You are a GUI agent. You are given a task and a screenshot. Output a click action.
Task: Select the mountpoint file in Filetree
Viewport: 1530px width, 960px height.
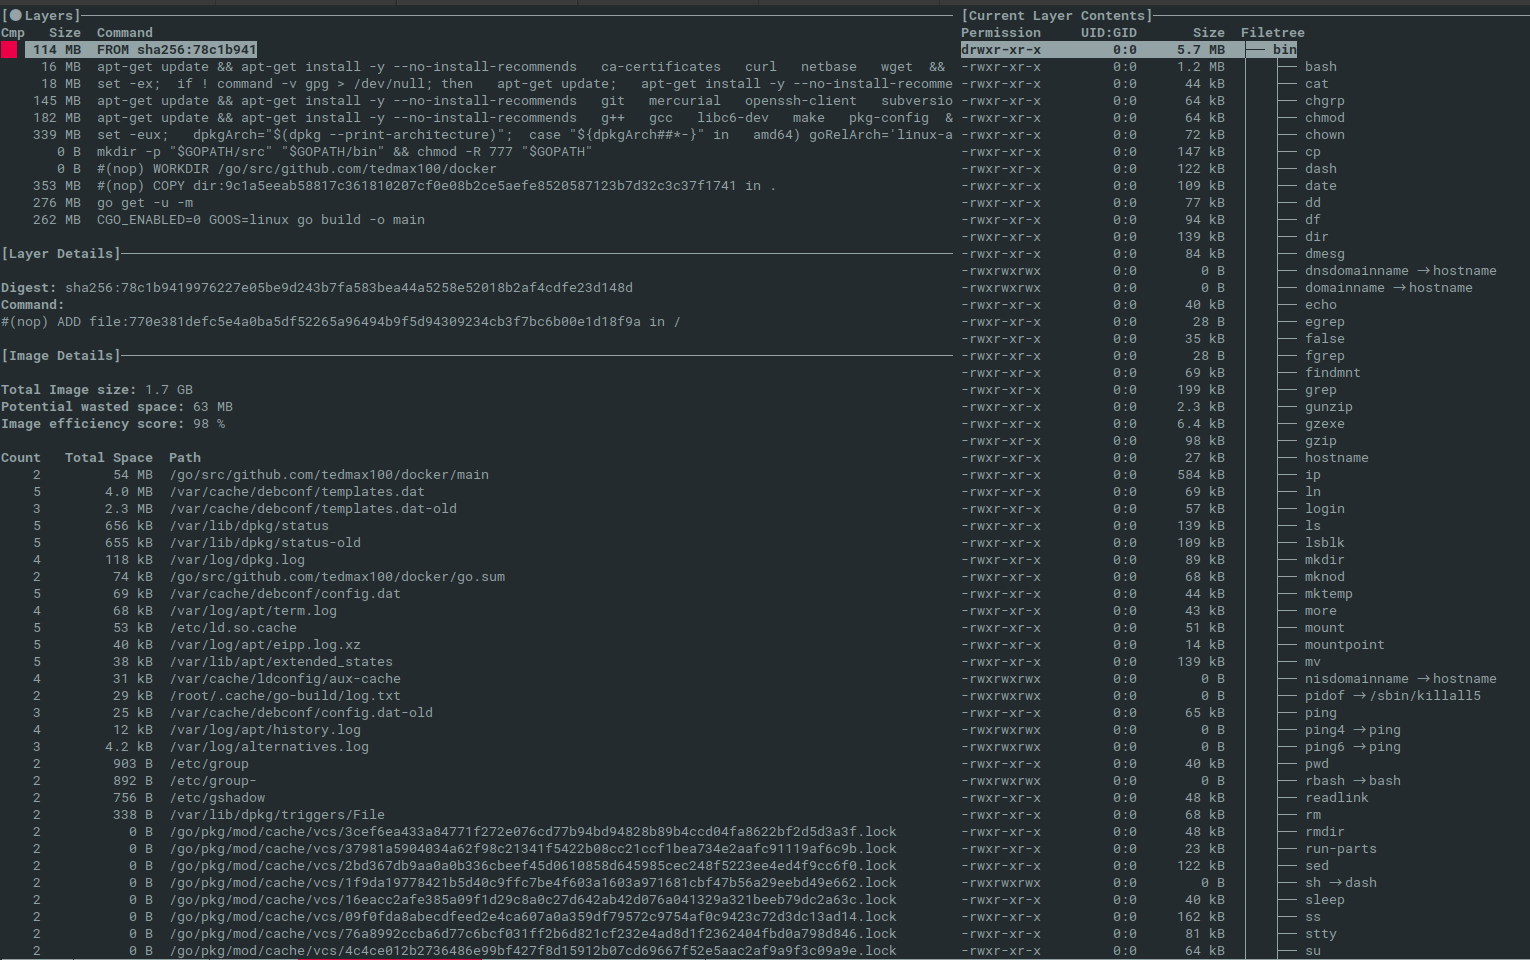click(1344, 645)
